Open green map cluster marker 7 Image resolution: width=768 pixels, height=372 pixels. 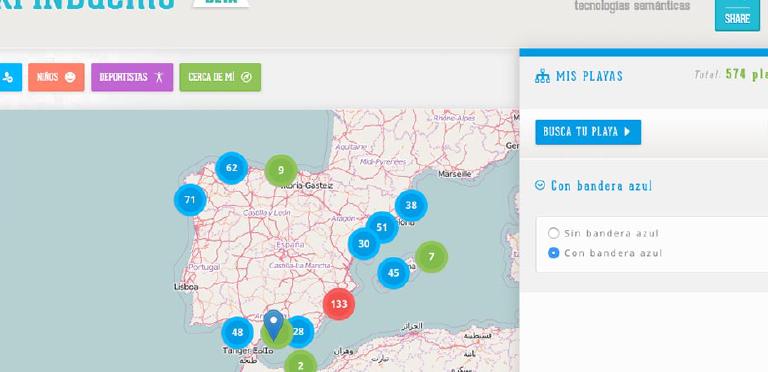[x=431, y=257]
